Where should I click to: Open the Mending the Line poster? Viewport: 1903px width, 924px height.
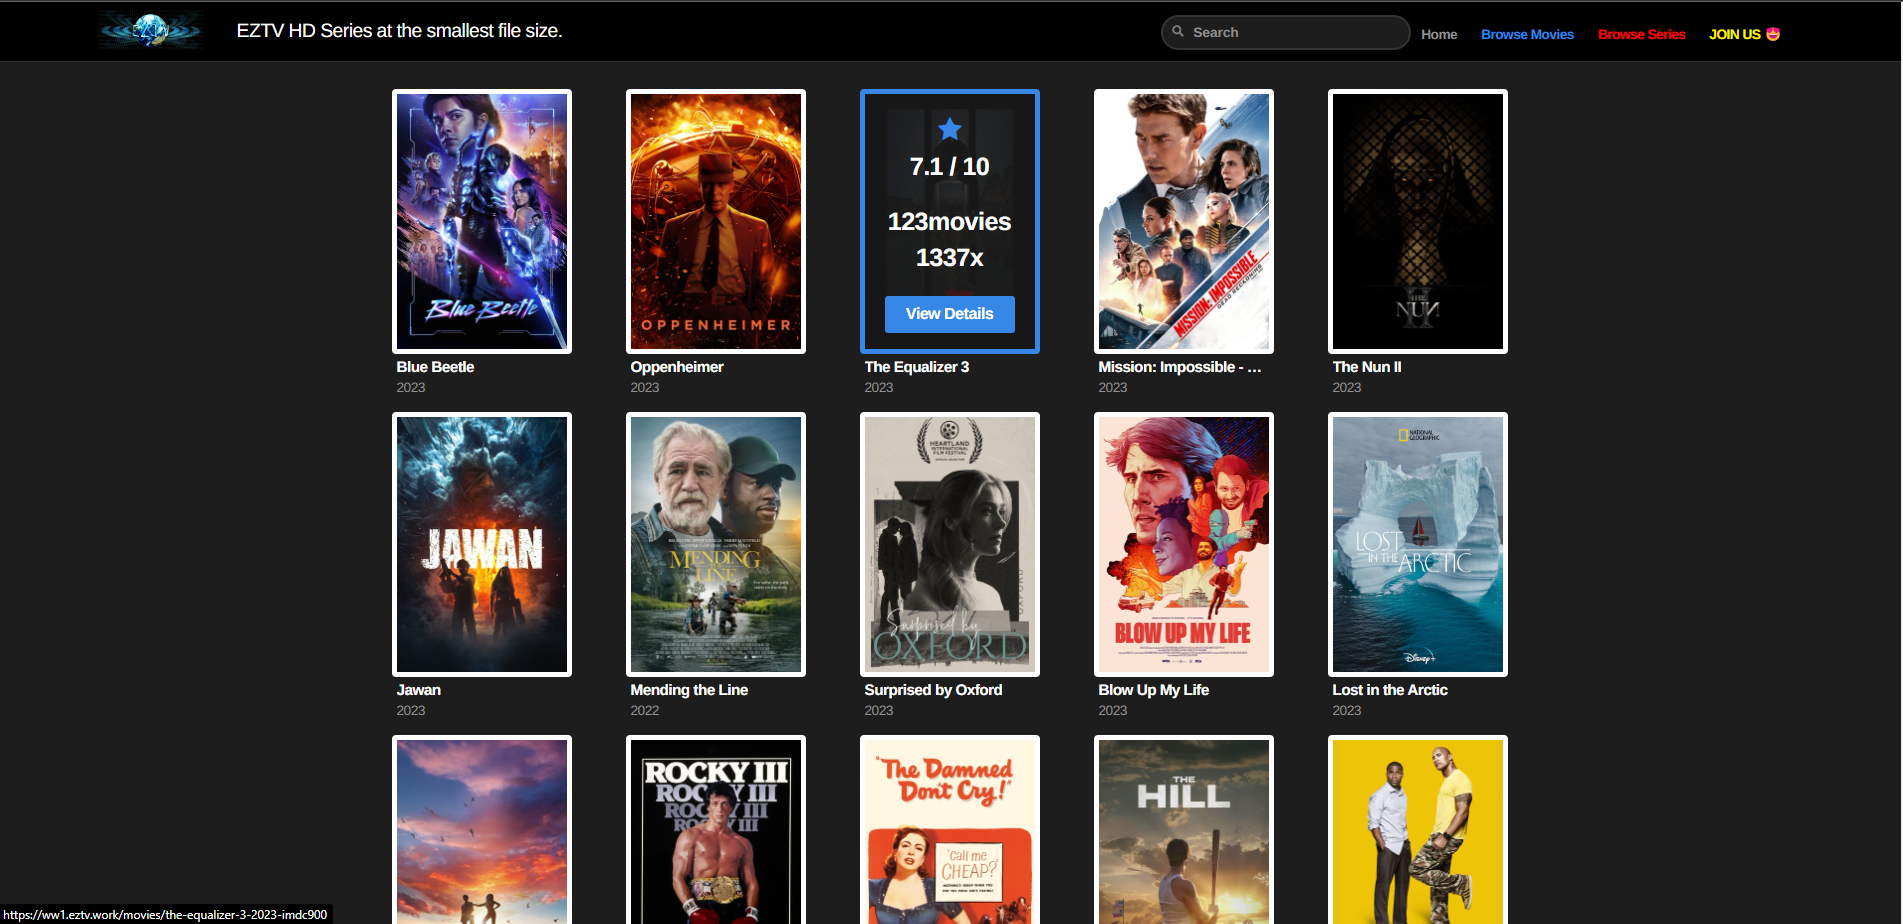pyautogui.click(x=716, y=544)
